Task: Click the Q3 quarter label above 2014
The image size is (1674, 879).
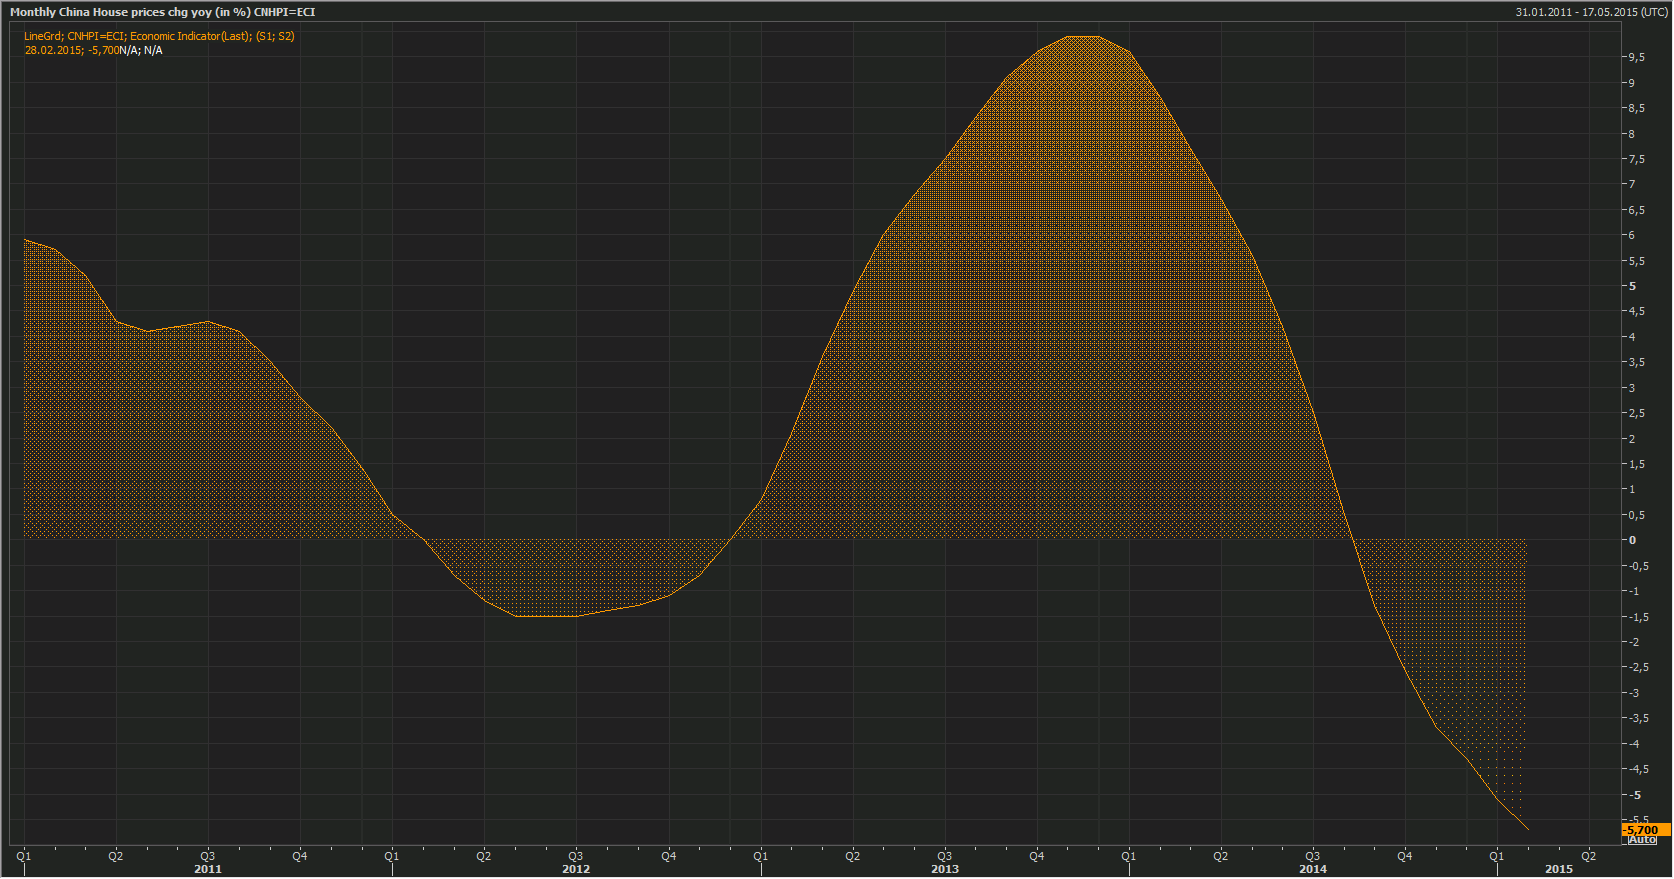Action: coord(1313,856)
